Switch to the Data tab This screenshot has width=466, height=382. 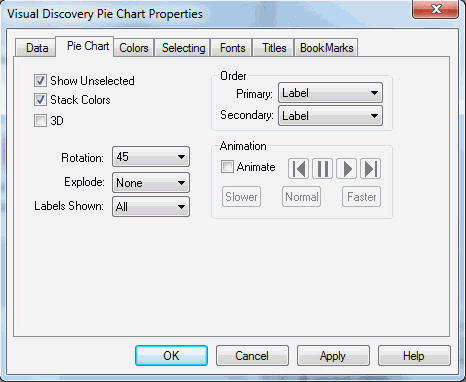pos(36,48)
